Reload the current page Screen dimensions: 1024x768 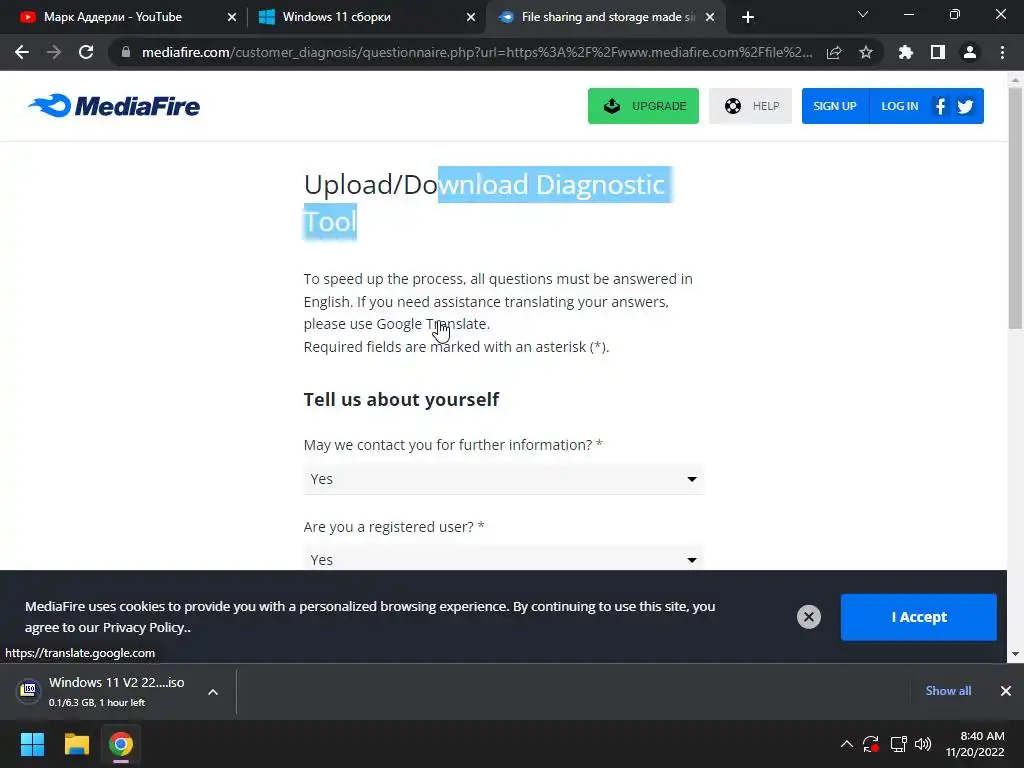tap(86, 52)
